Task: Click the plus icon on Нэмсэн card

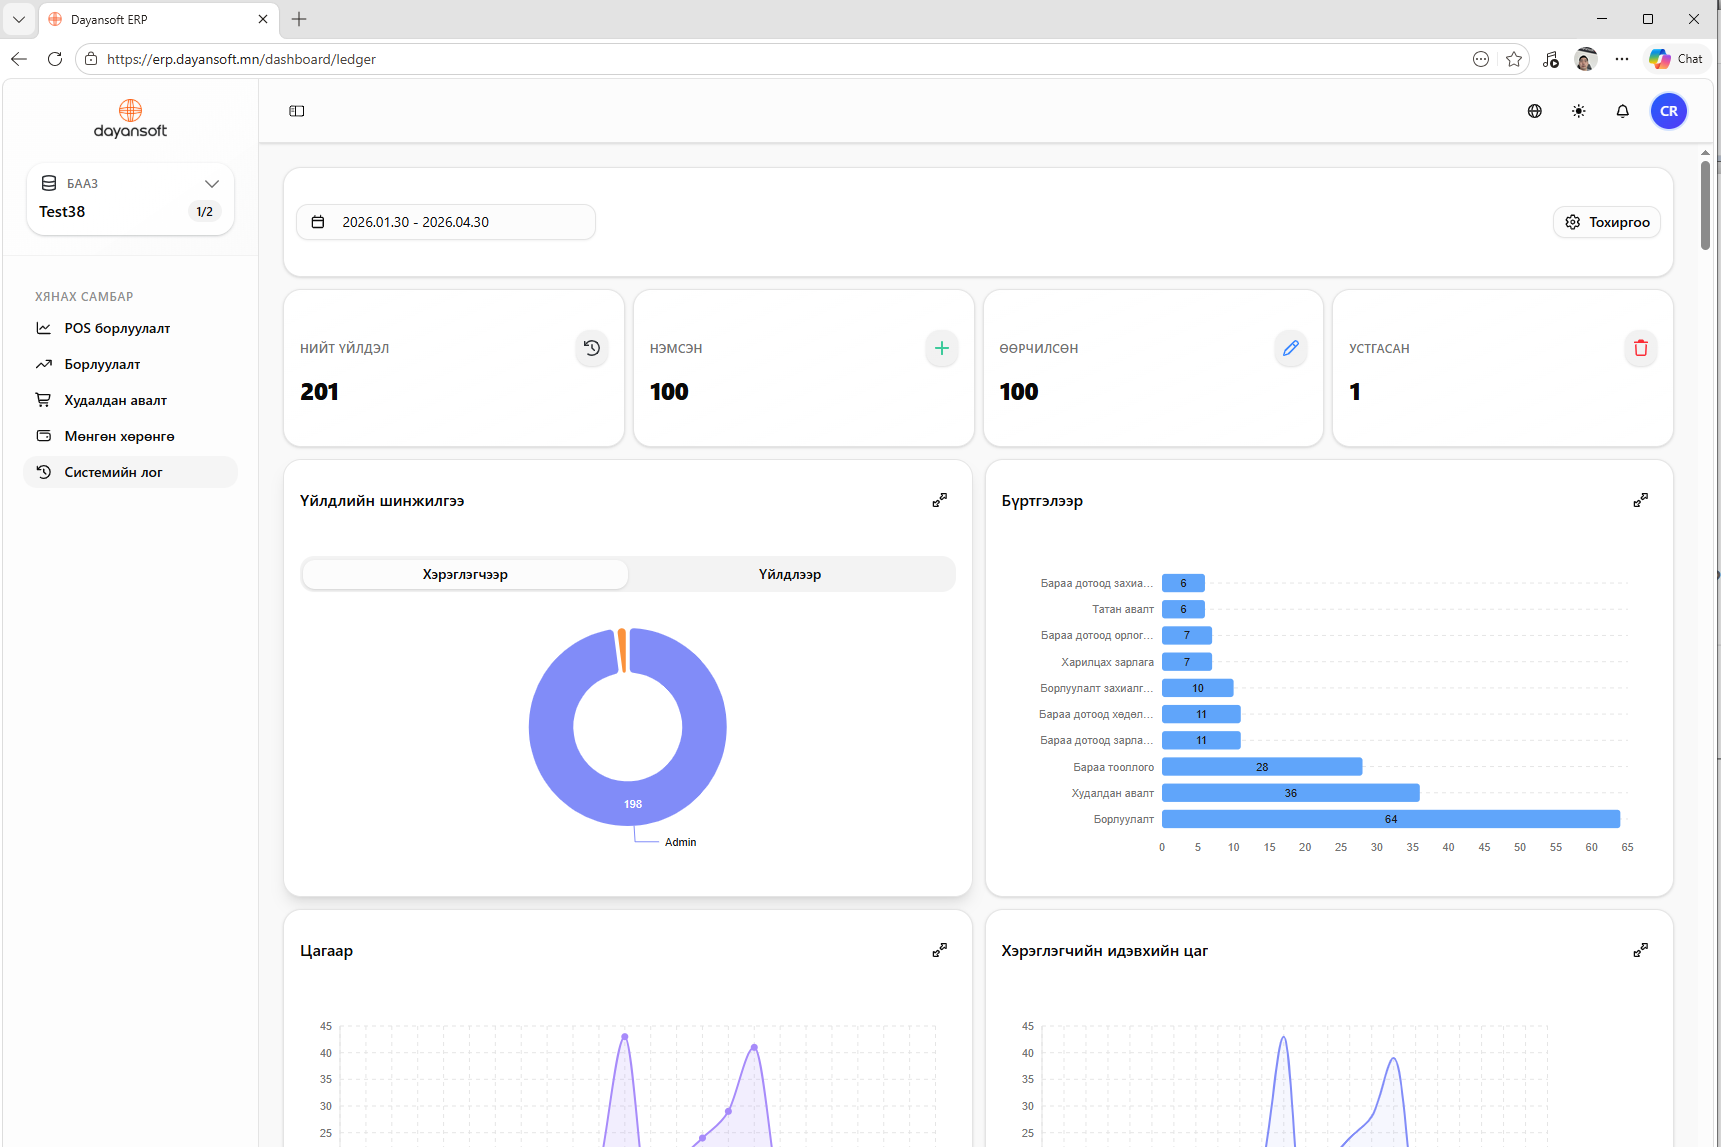Action: click(x=942, y=348)
